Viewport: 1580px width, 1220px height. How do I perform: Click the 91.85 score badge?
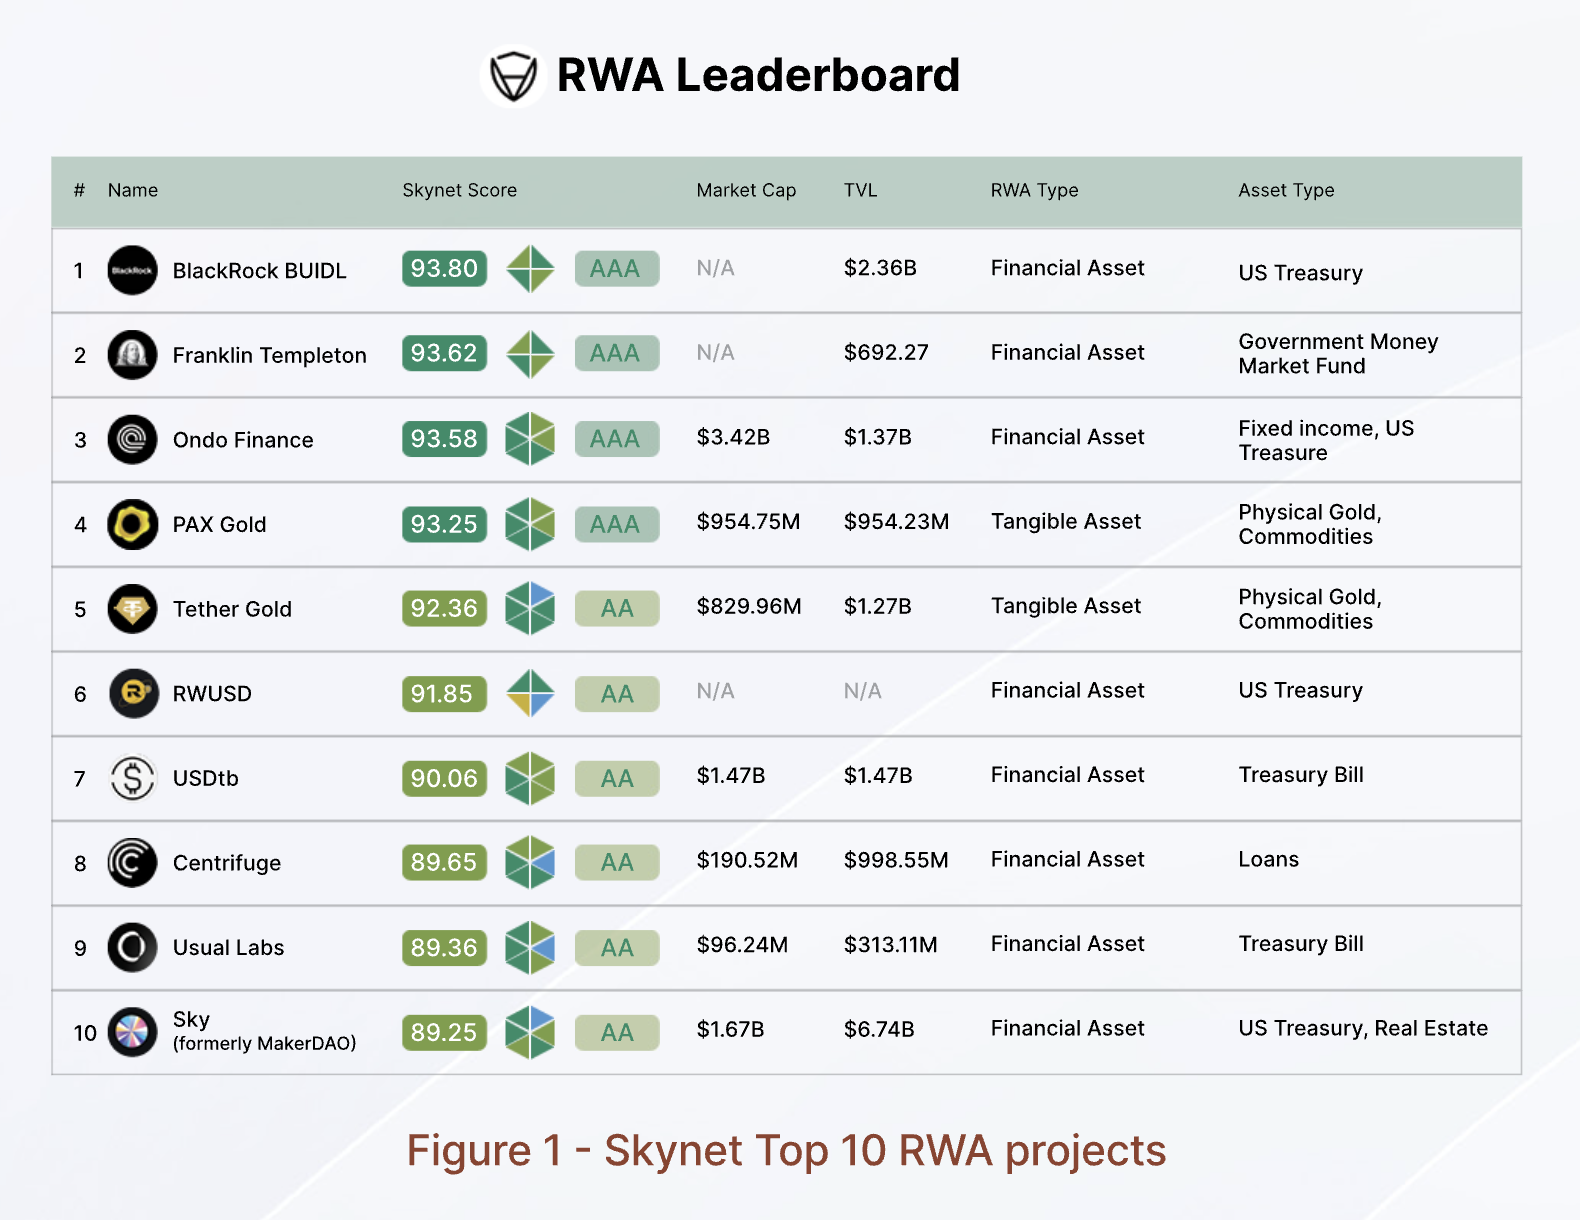coord(444,693)
